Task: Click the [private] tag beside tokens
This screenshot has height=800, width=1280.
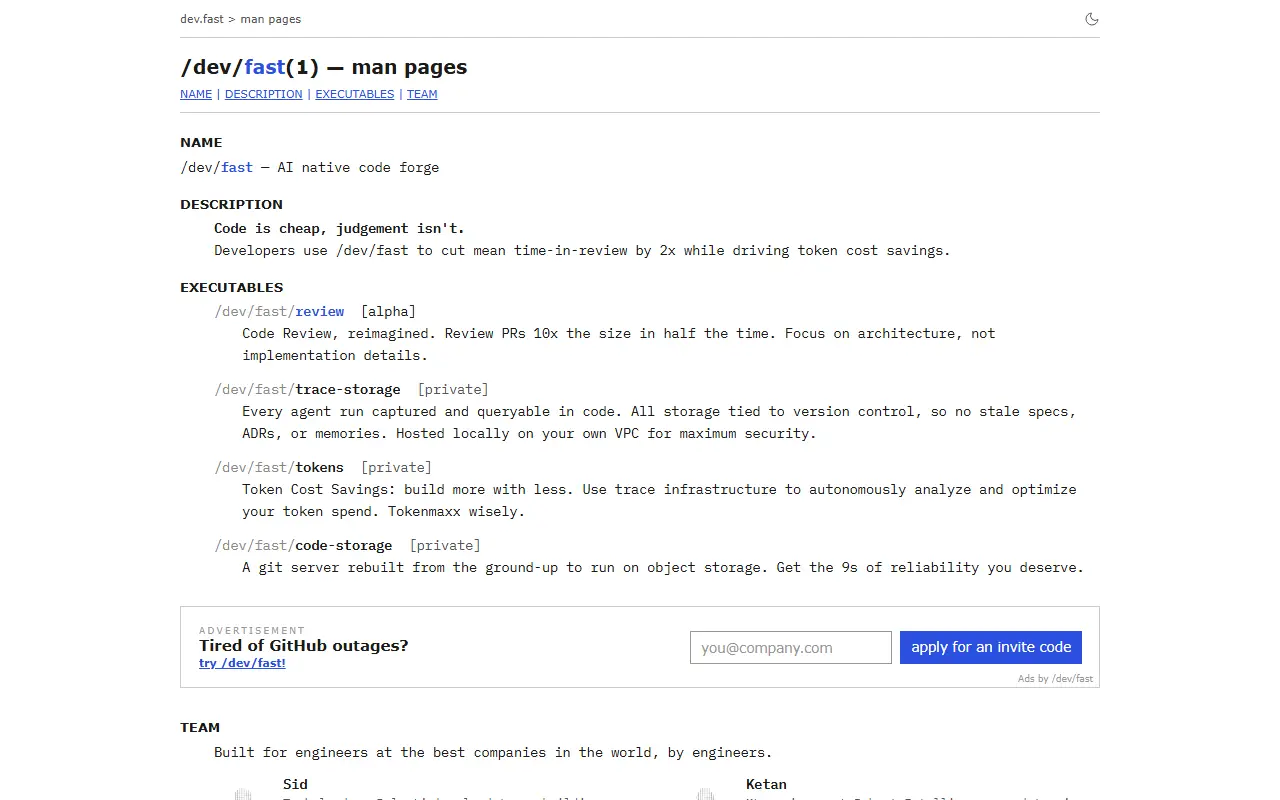Action: click(x=396, y=467)
